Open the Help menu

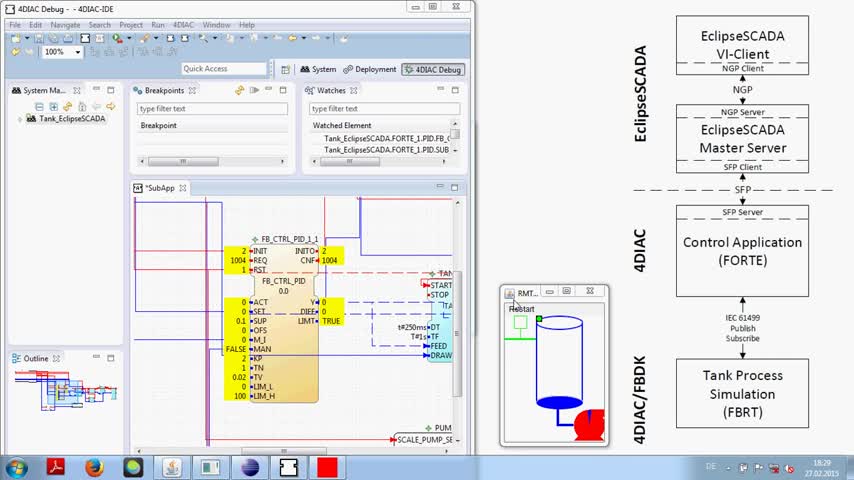click(x=247, y=25)
